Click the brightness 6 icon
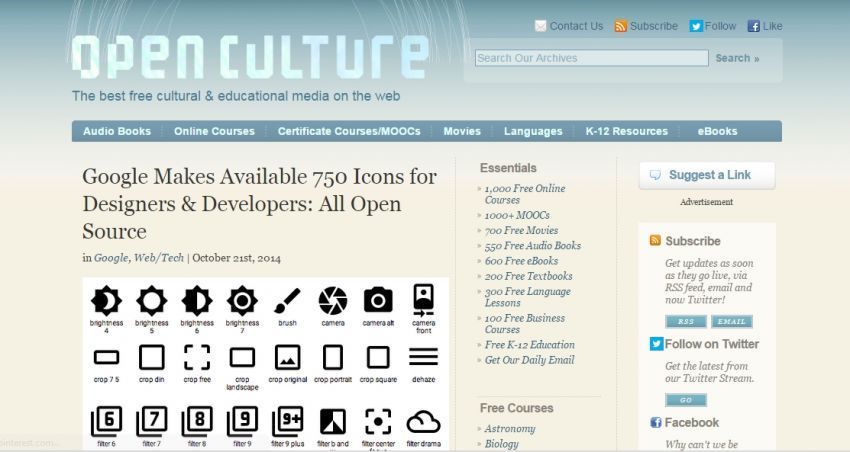 [x=197, y=300]
